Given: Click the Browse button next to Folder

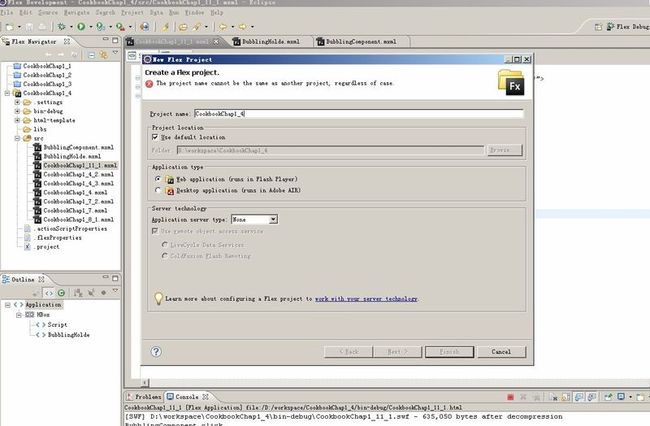Looking at the screenshot, I should [x=504, y=150].
